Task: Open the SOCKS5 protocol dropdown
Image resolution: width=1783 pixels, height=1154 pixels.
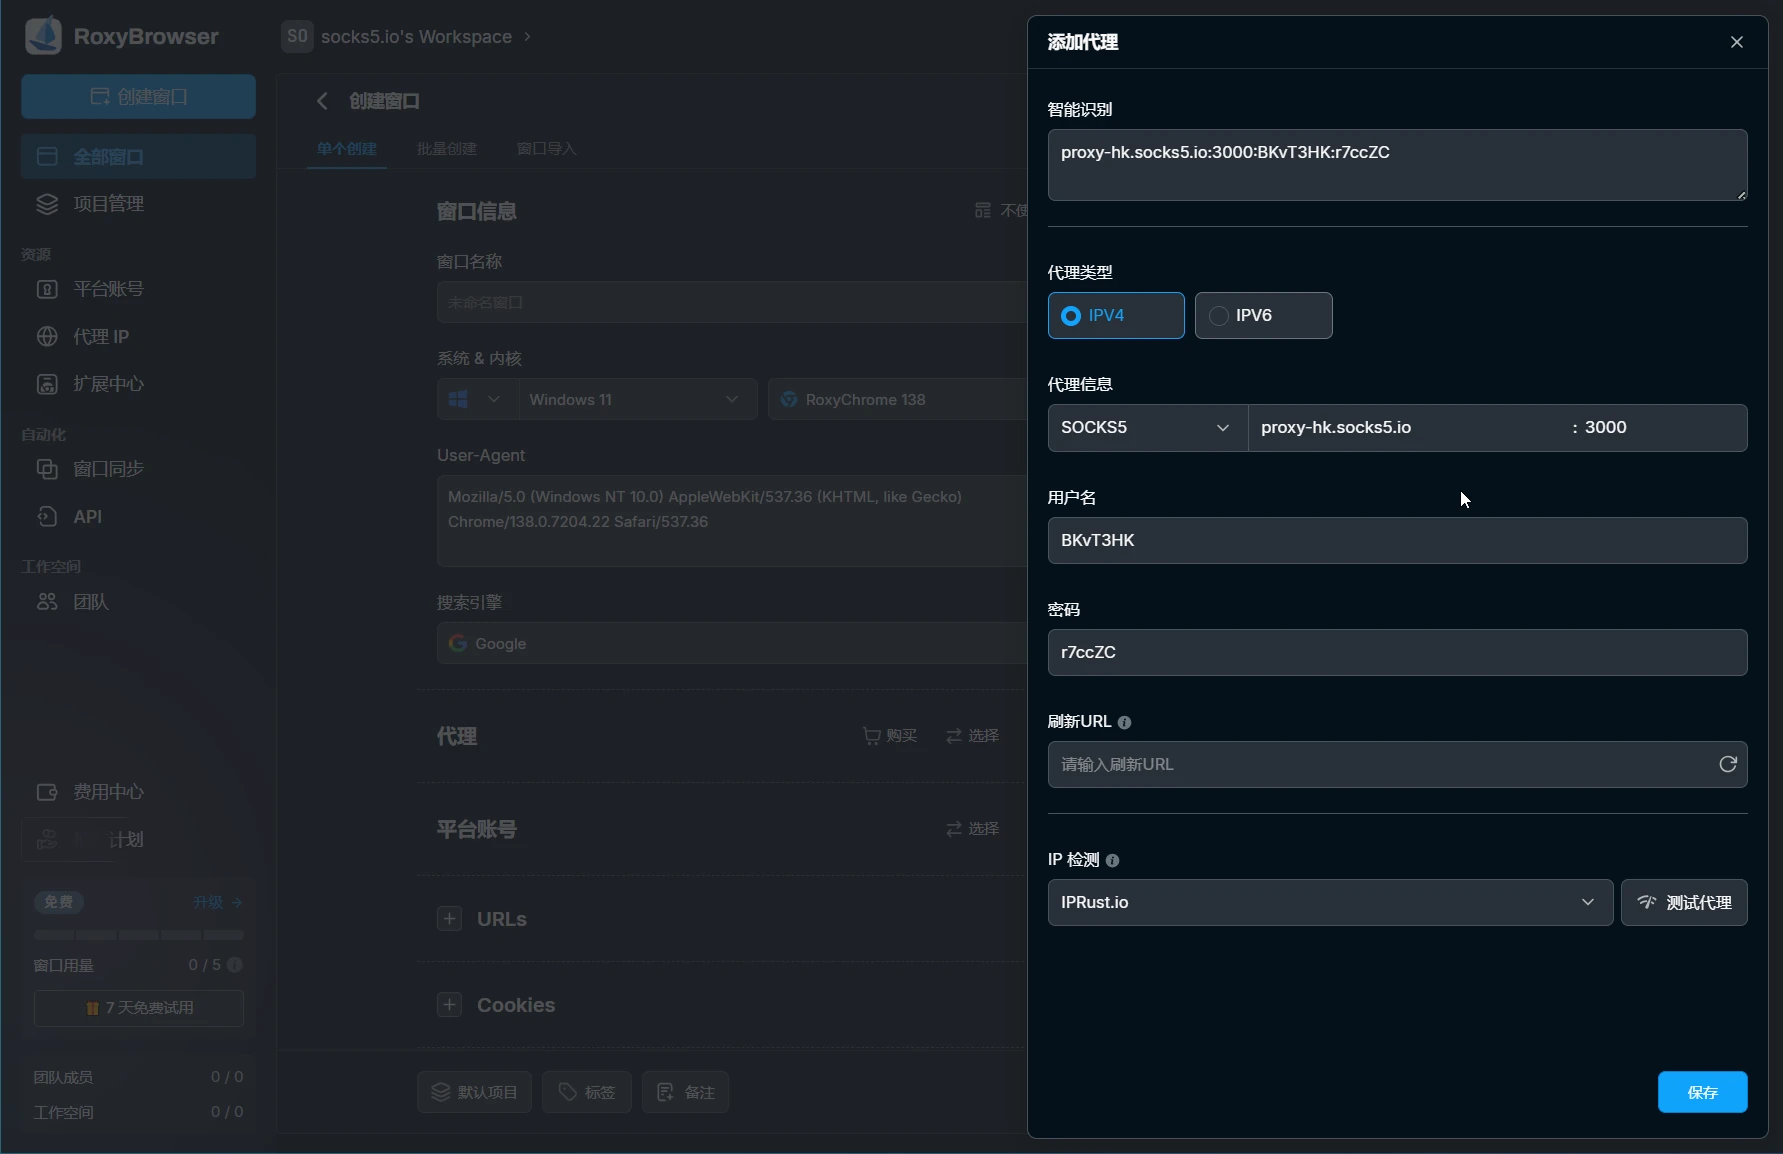Action: click(1147, 427)
